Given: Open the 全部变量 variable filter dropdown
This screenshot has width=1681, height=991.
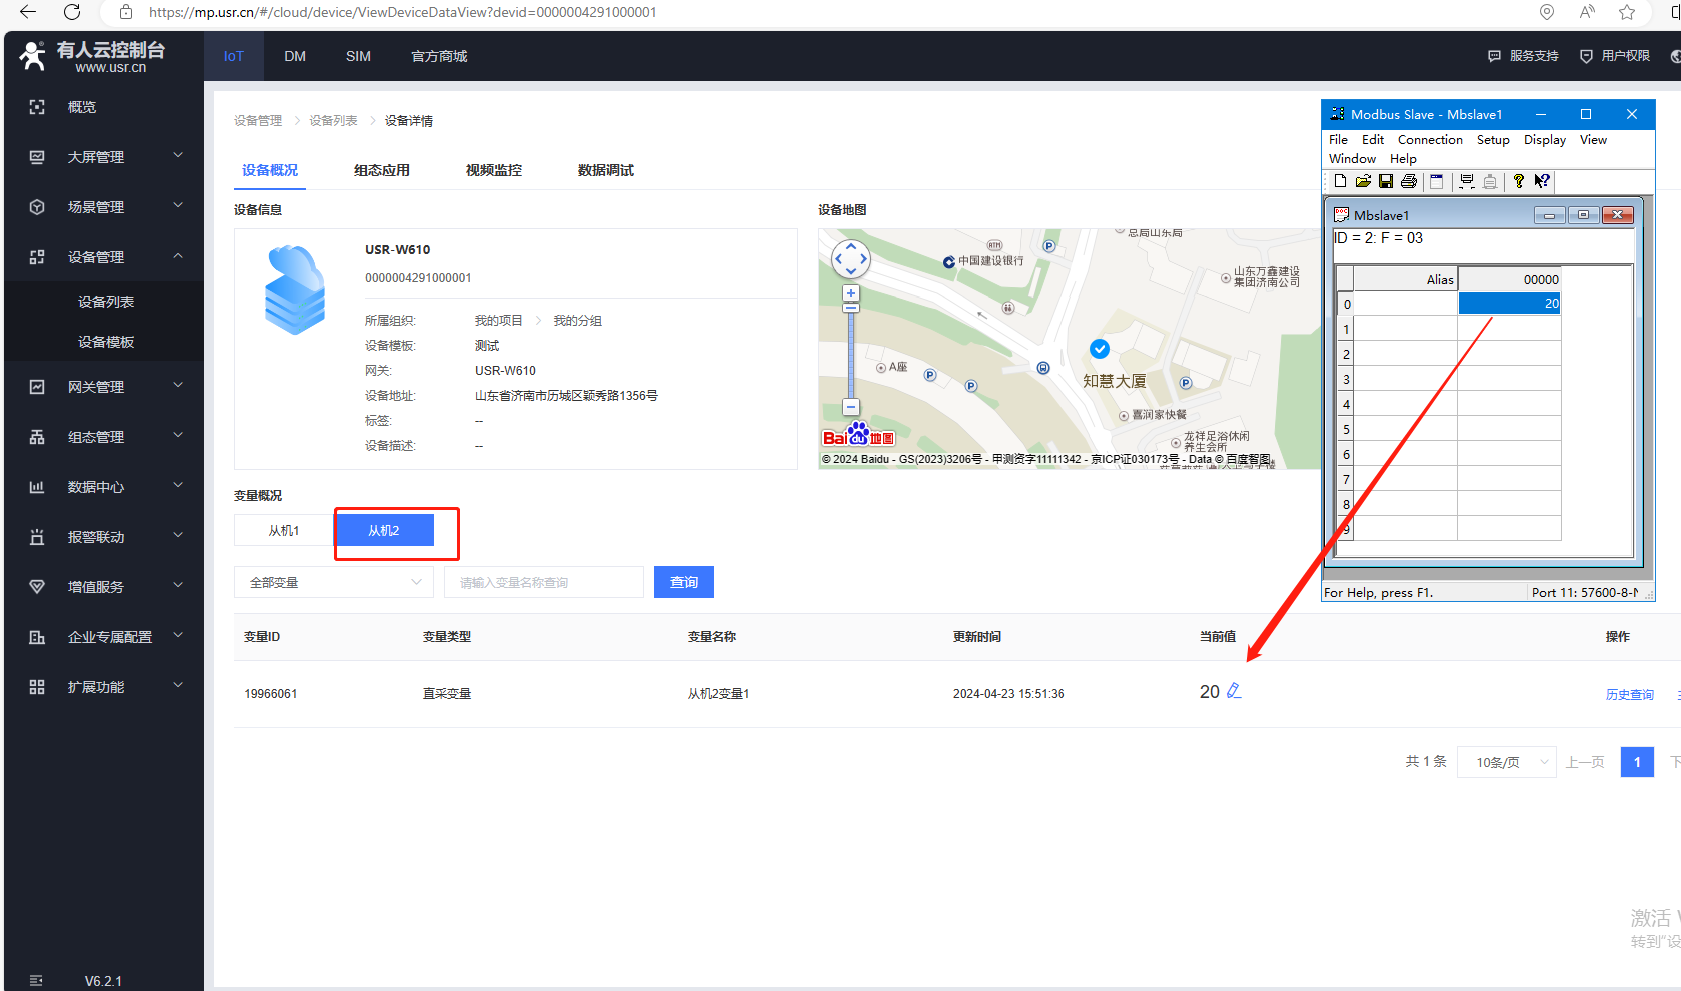Looking at the screenshot, I should click(334, 582).
